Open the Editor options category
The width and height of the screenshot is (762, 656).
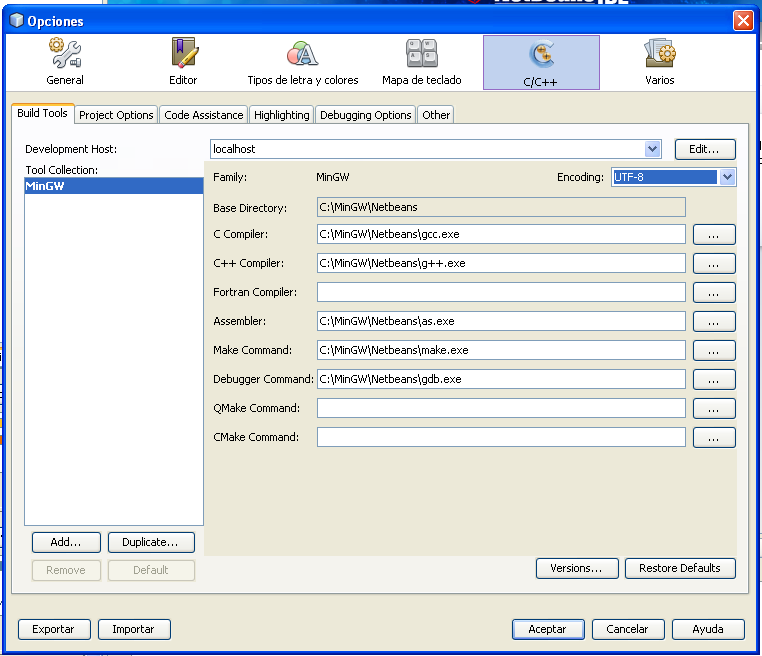pos(183,63)
